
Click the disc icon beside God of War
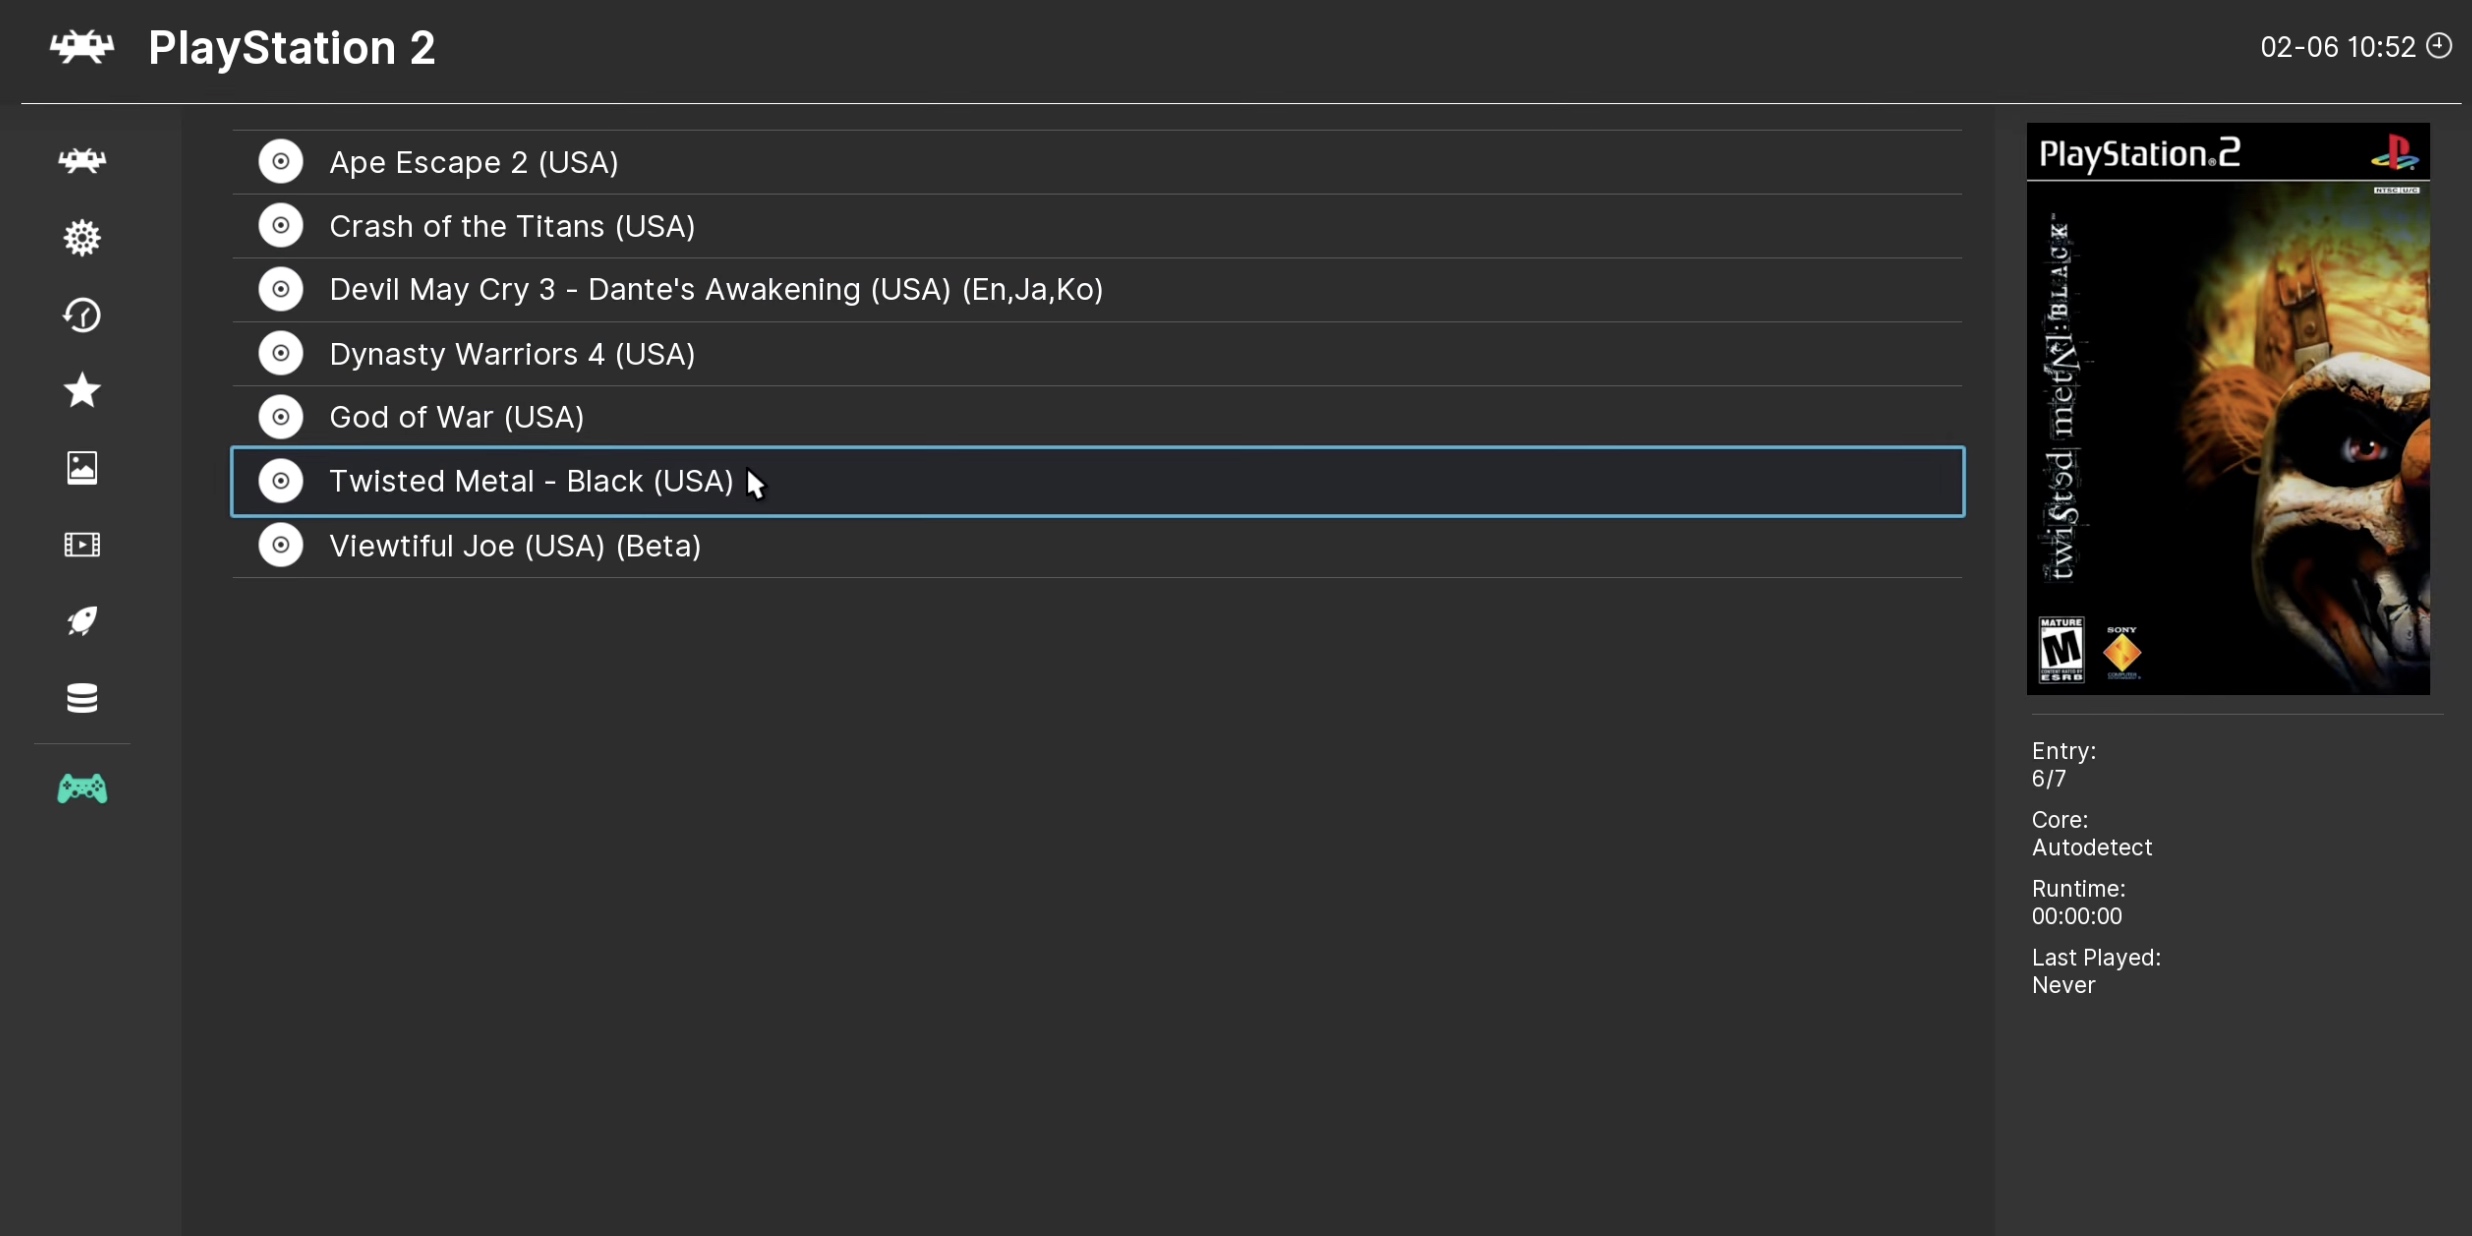pos(281,417)
